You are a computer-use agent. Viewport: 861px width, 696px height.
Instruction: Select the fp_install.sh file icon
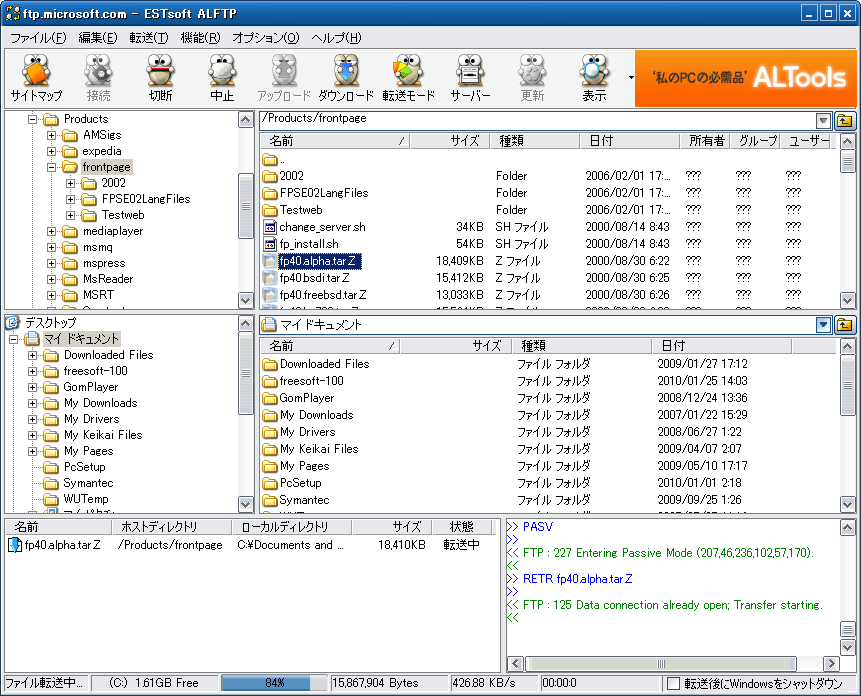[x=270, y=244]
